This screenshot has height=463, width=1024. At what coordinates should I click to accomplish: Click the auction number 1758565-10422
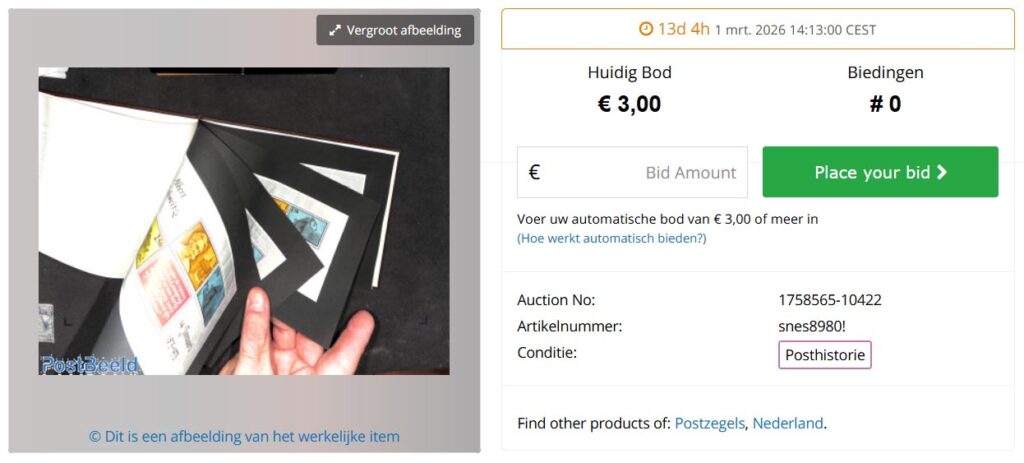point(829,300)
